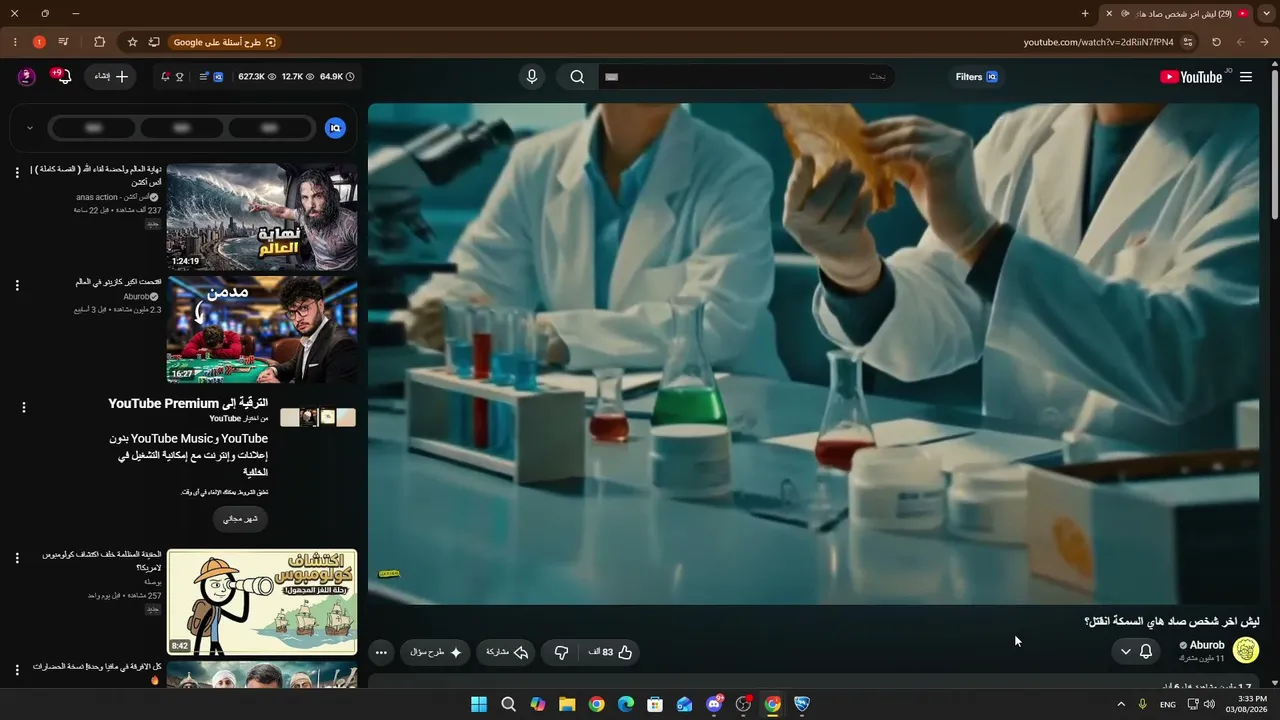The height and width of the screenshot is (720, 1280).
Task: Open the tab search dropdown chevron
Action: (1267, 14)
